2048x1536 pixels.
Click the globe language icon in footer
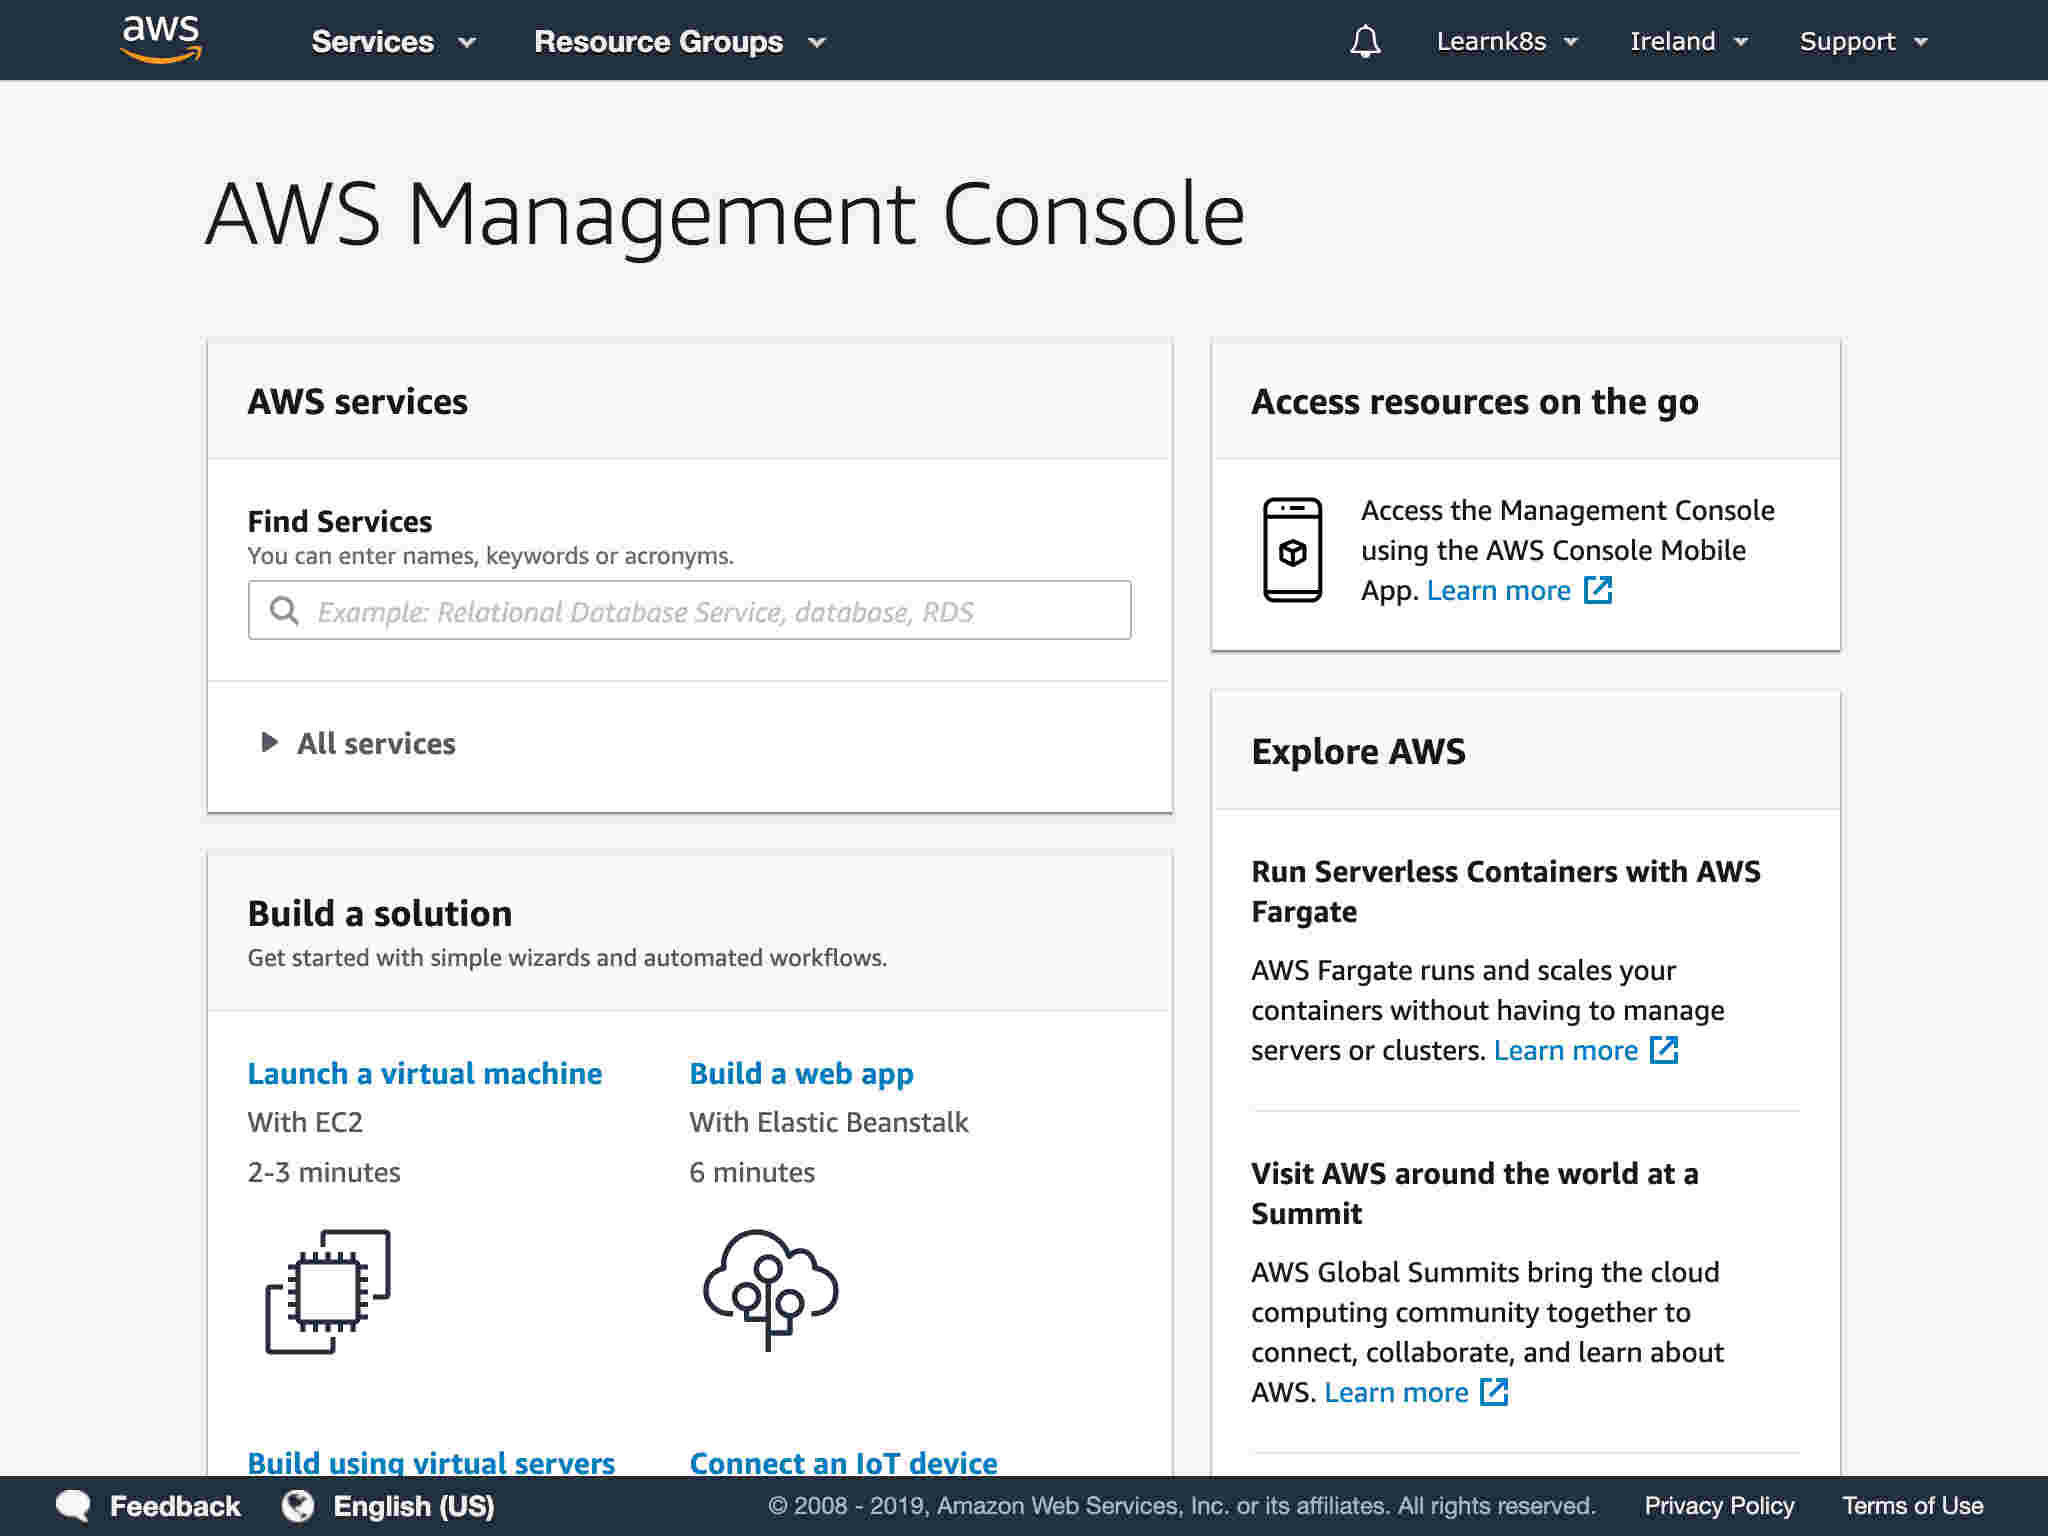click(x=298, y=1506)
